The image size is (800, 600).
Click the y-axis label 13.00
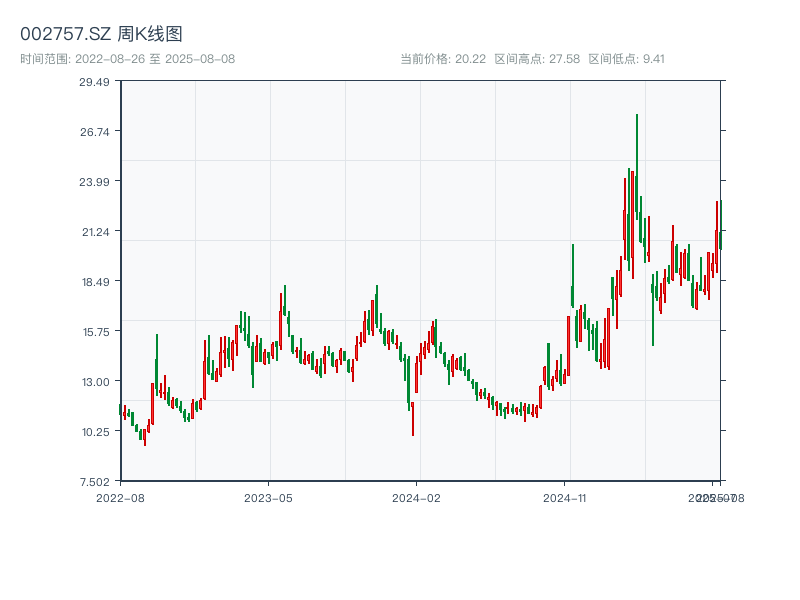click(x=96, y=382)
